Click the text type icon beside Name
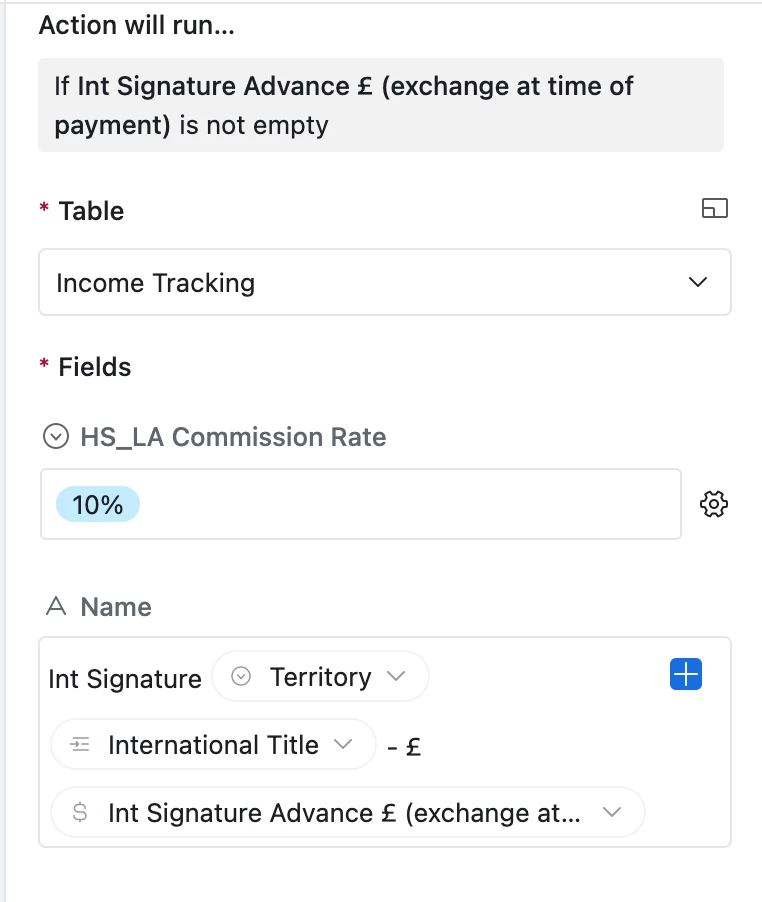Viewport: 762px width, 902px height. click(x=56, y=606)
